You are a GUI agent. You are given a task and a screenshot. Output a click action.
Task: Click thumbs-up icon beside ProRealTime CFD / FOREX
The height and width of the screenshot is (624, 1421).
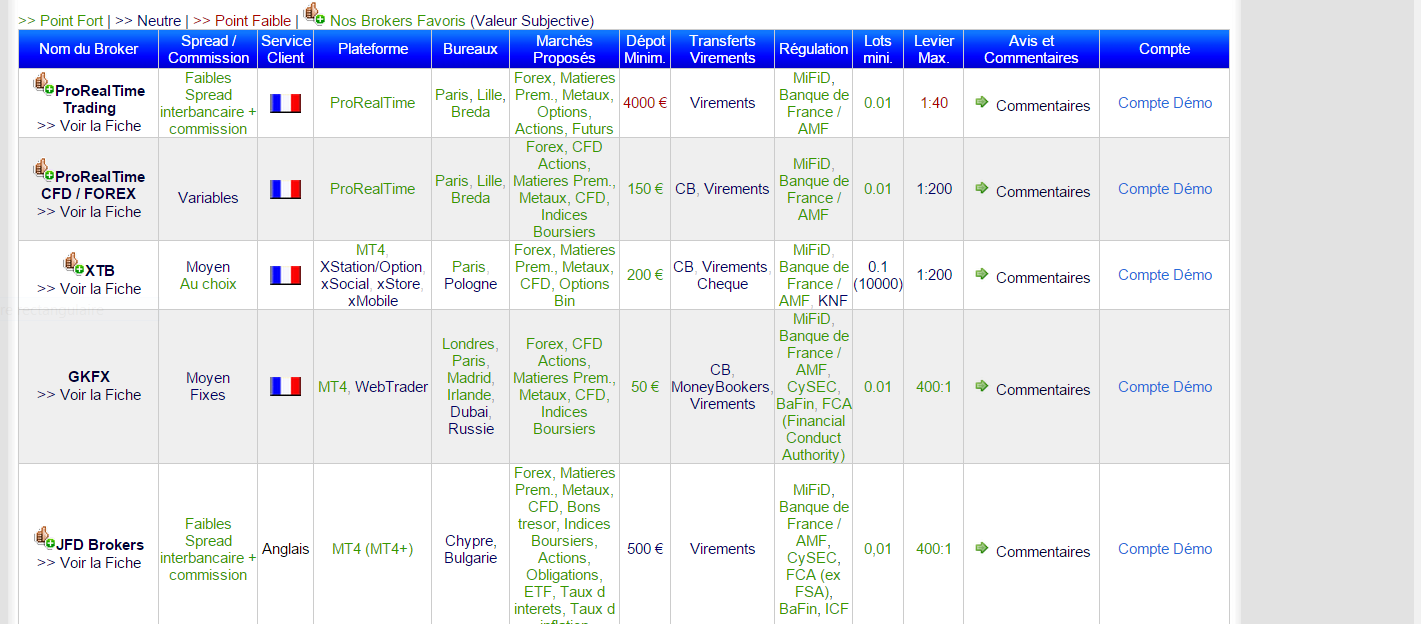click(43, 169)
